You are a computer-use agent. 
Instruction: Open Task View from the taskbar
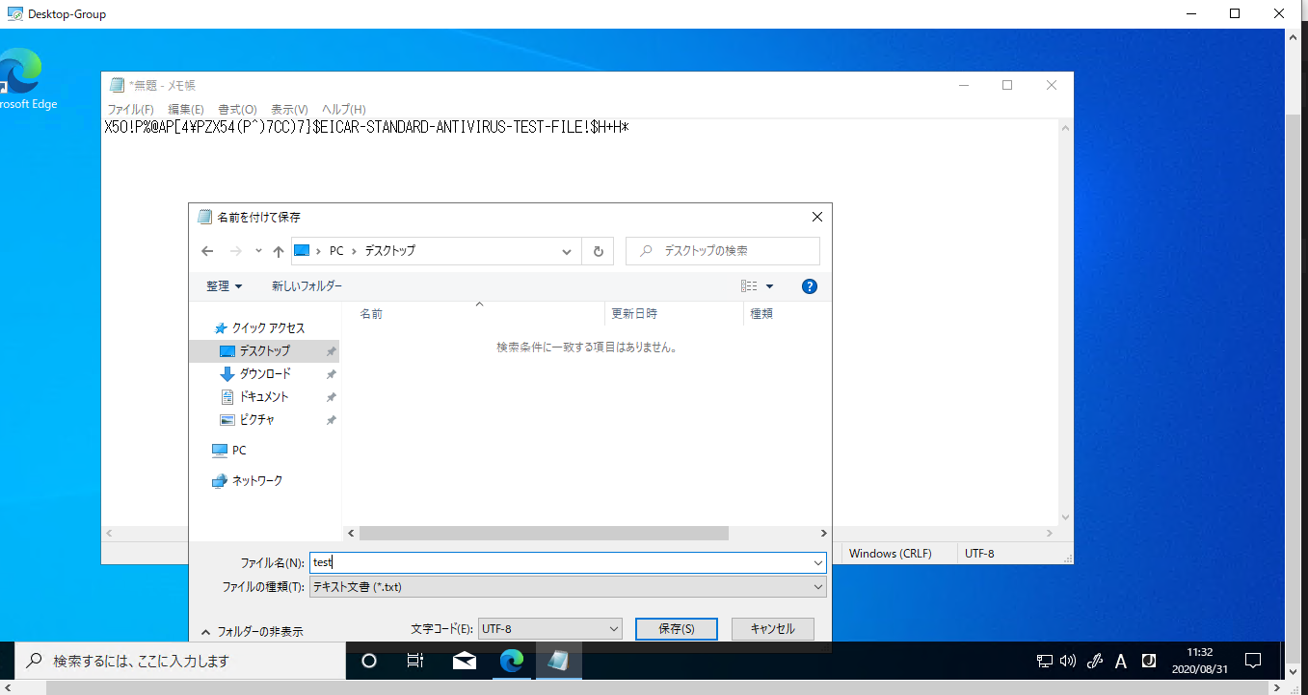click(x=415, y=661)
